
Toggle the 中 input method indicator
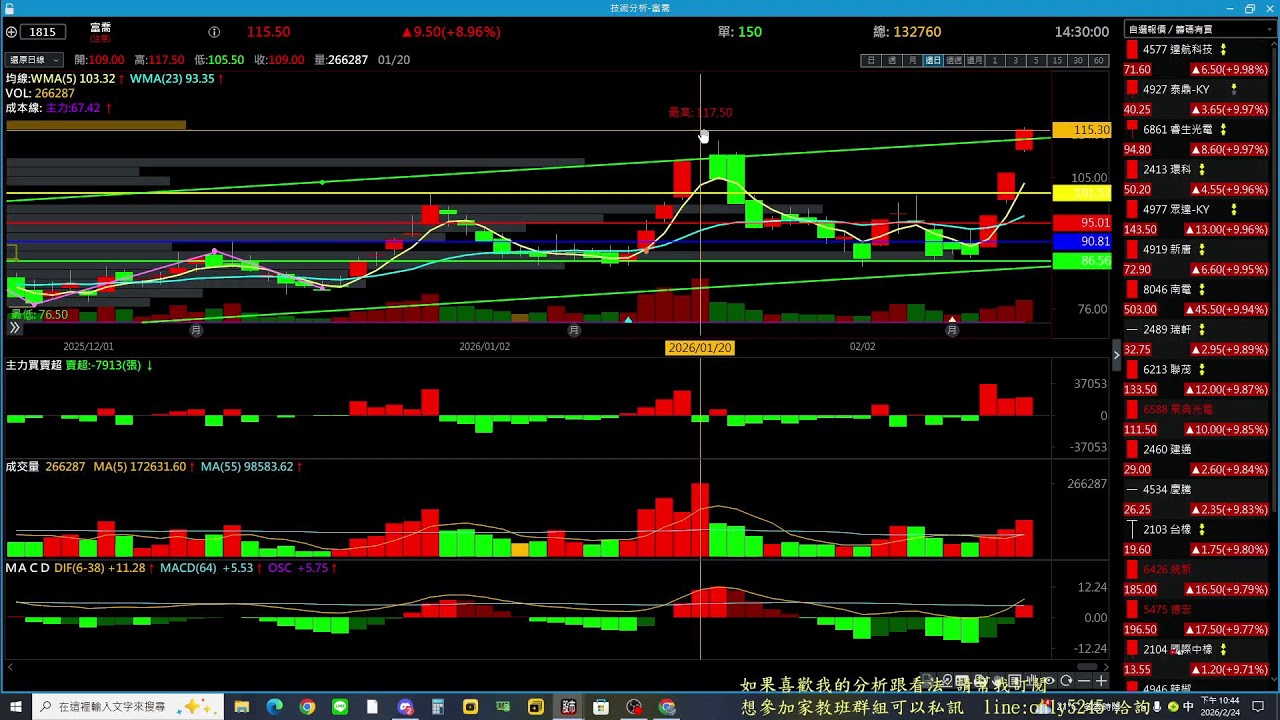coord(1189,707)
